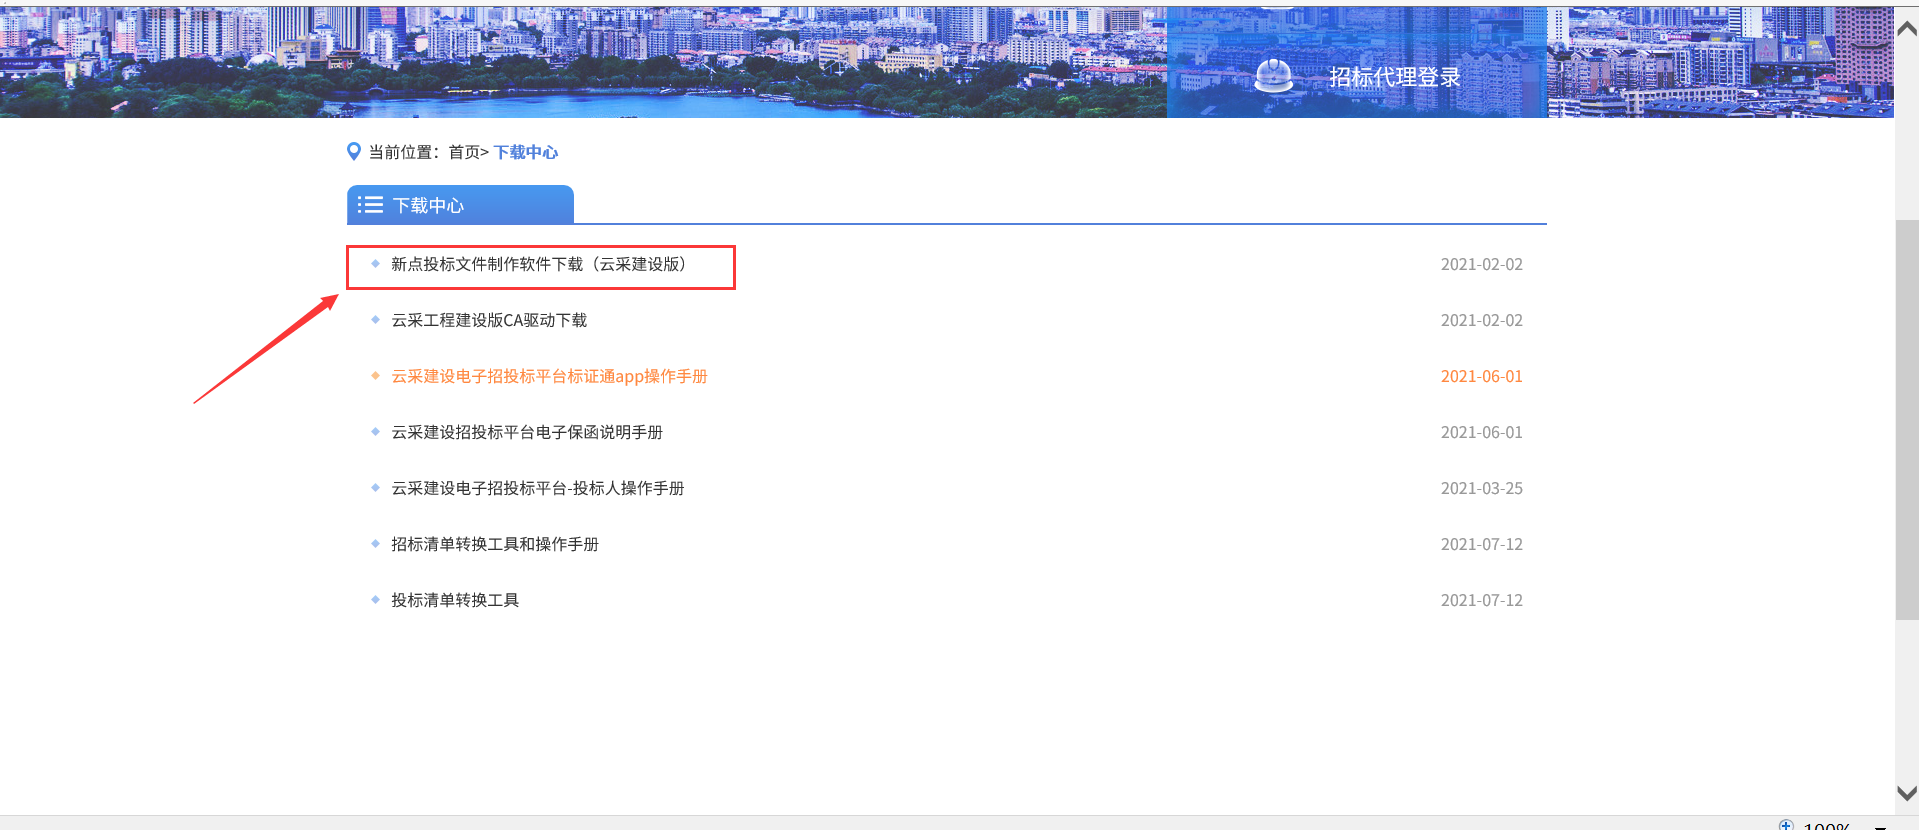Viewport: 1919px width, 830px height.
Task: Click date 2021-02-02 of 新点投标文件 row
Action: coord(1481,264)
